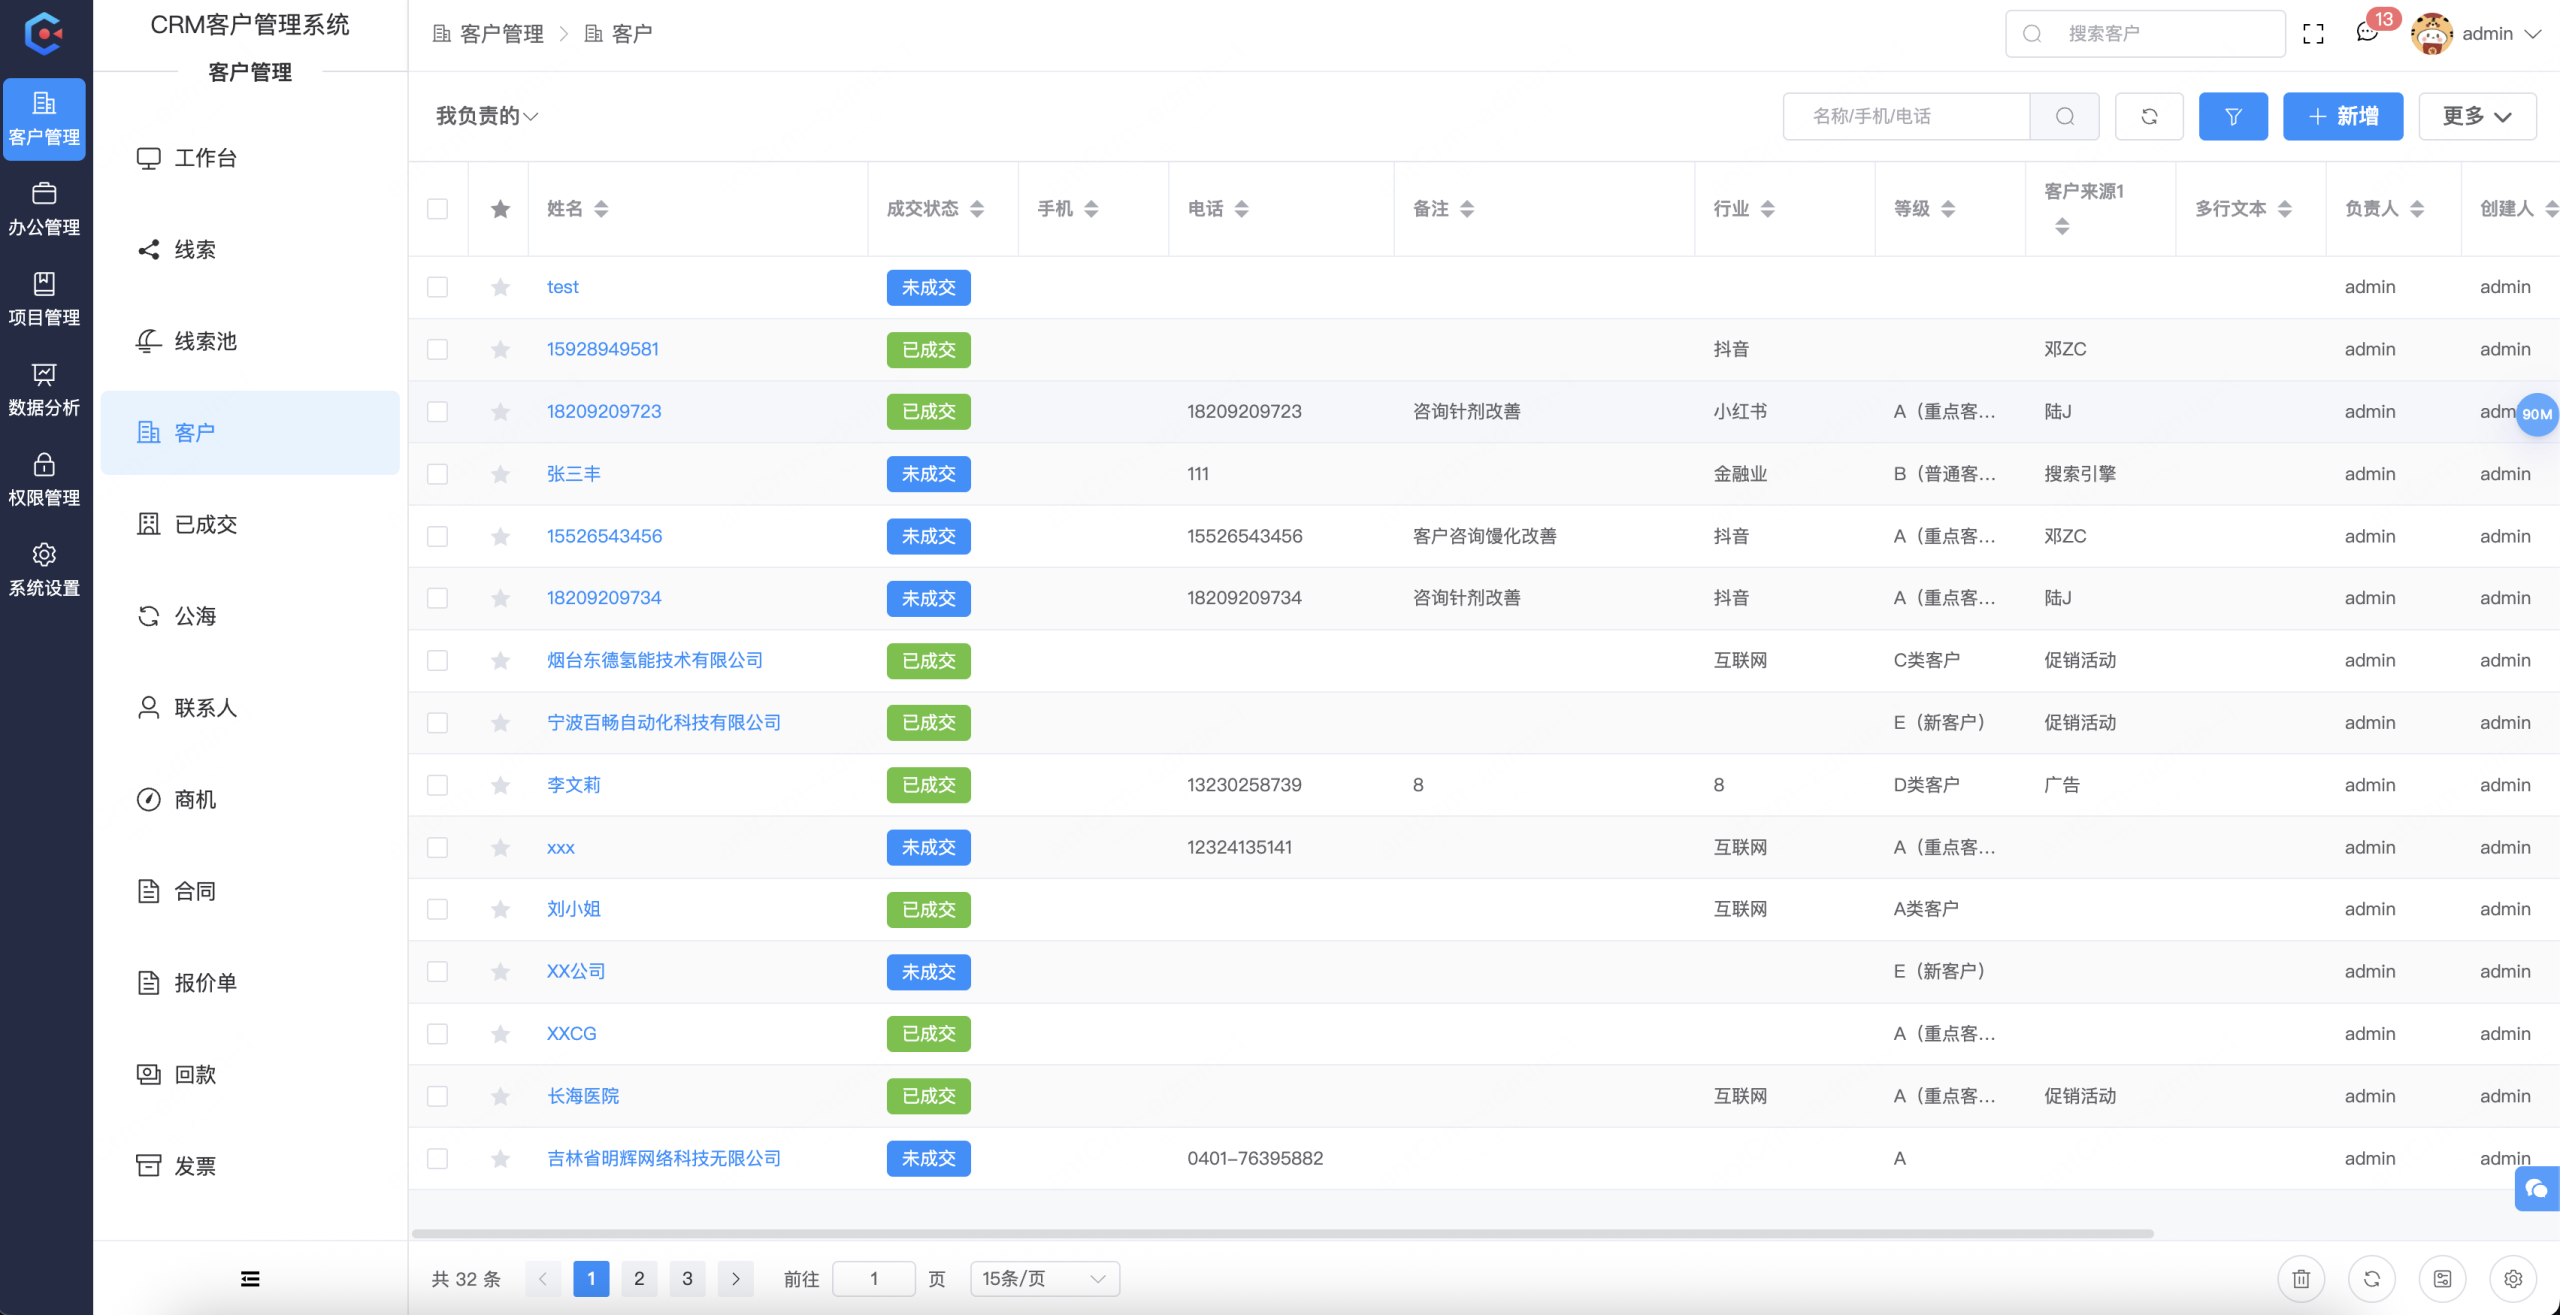This screenshot has height=1315, width=2560.
Task: Open table settings via bottom-right gear icon
Action: (2514, 1278)
